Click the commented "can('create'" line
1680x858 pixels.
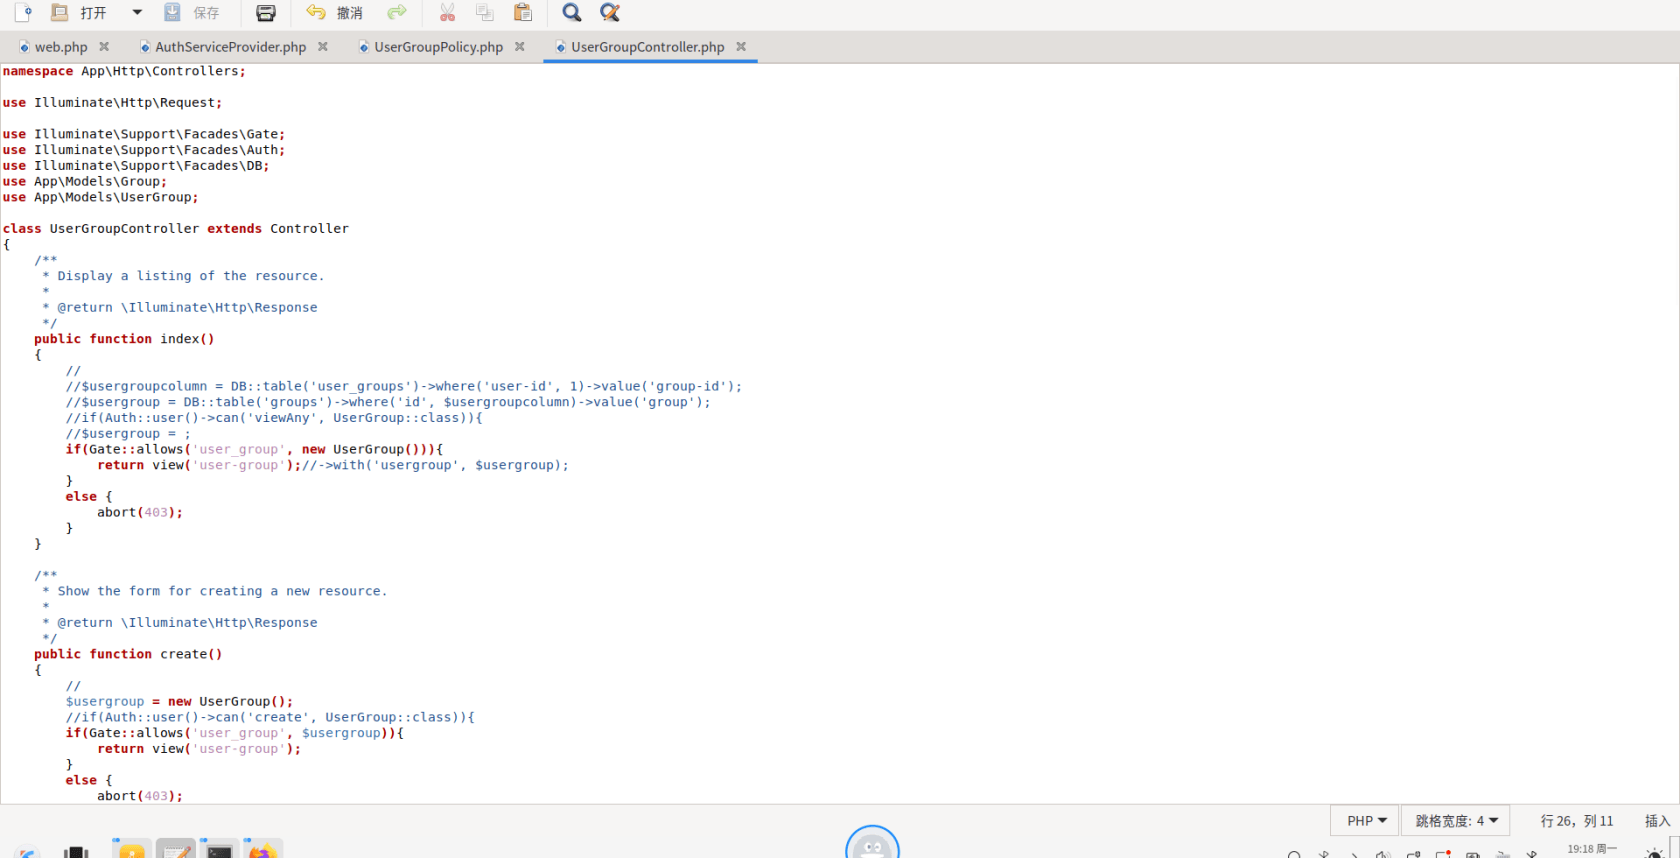coord(270,717)
